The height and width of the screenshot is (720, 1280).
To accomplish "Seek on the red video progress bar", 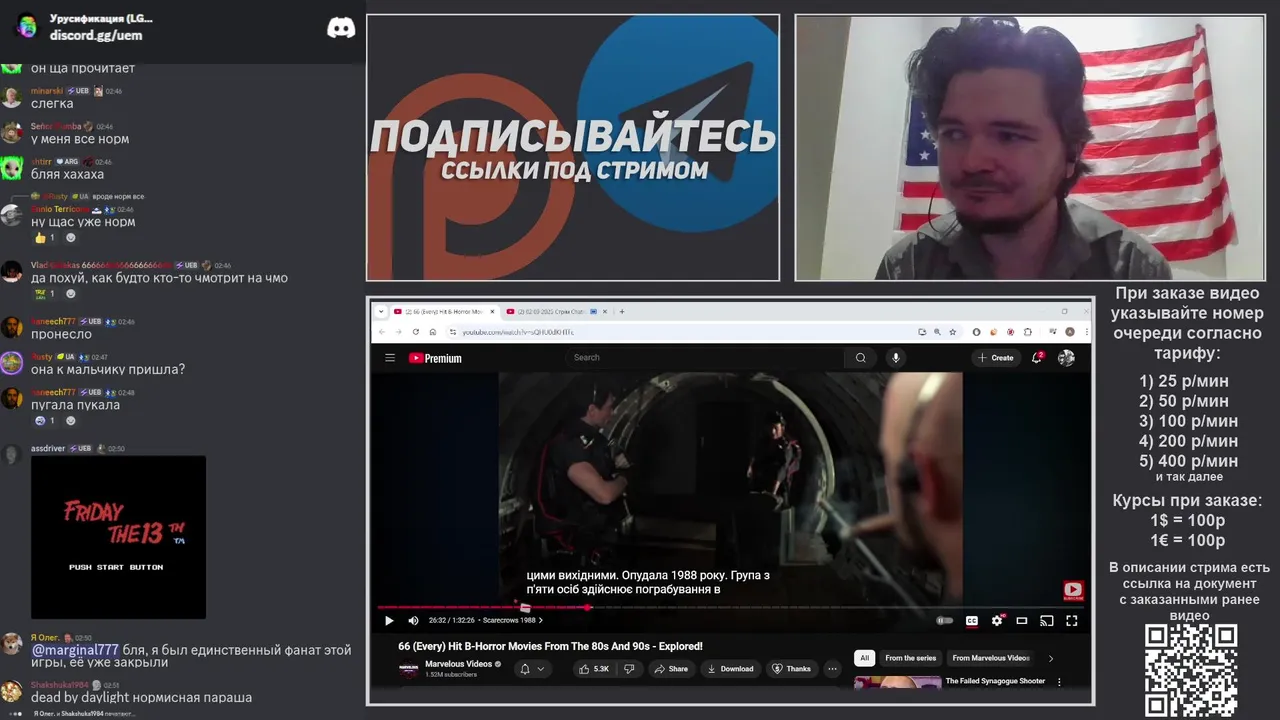I will click(x=483, y=607).
